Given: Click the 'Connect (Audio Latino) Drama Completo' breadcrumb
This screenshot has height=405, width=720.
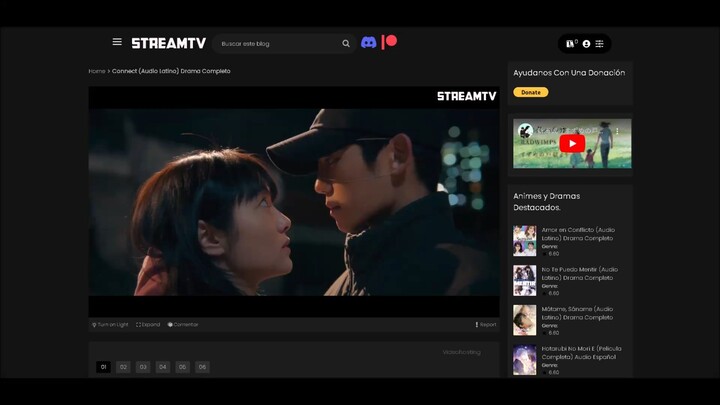Looking at the screenshot, I should coord(171,71).
